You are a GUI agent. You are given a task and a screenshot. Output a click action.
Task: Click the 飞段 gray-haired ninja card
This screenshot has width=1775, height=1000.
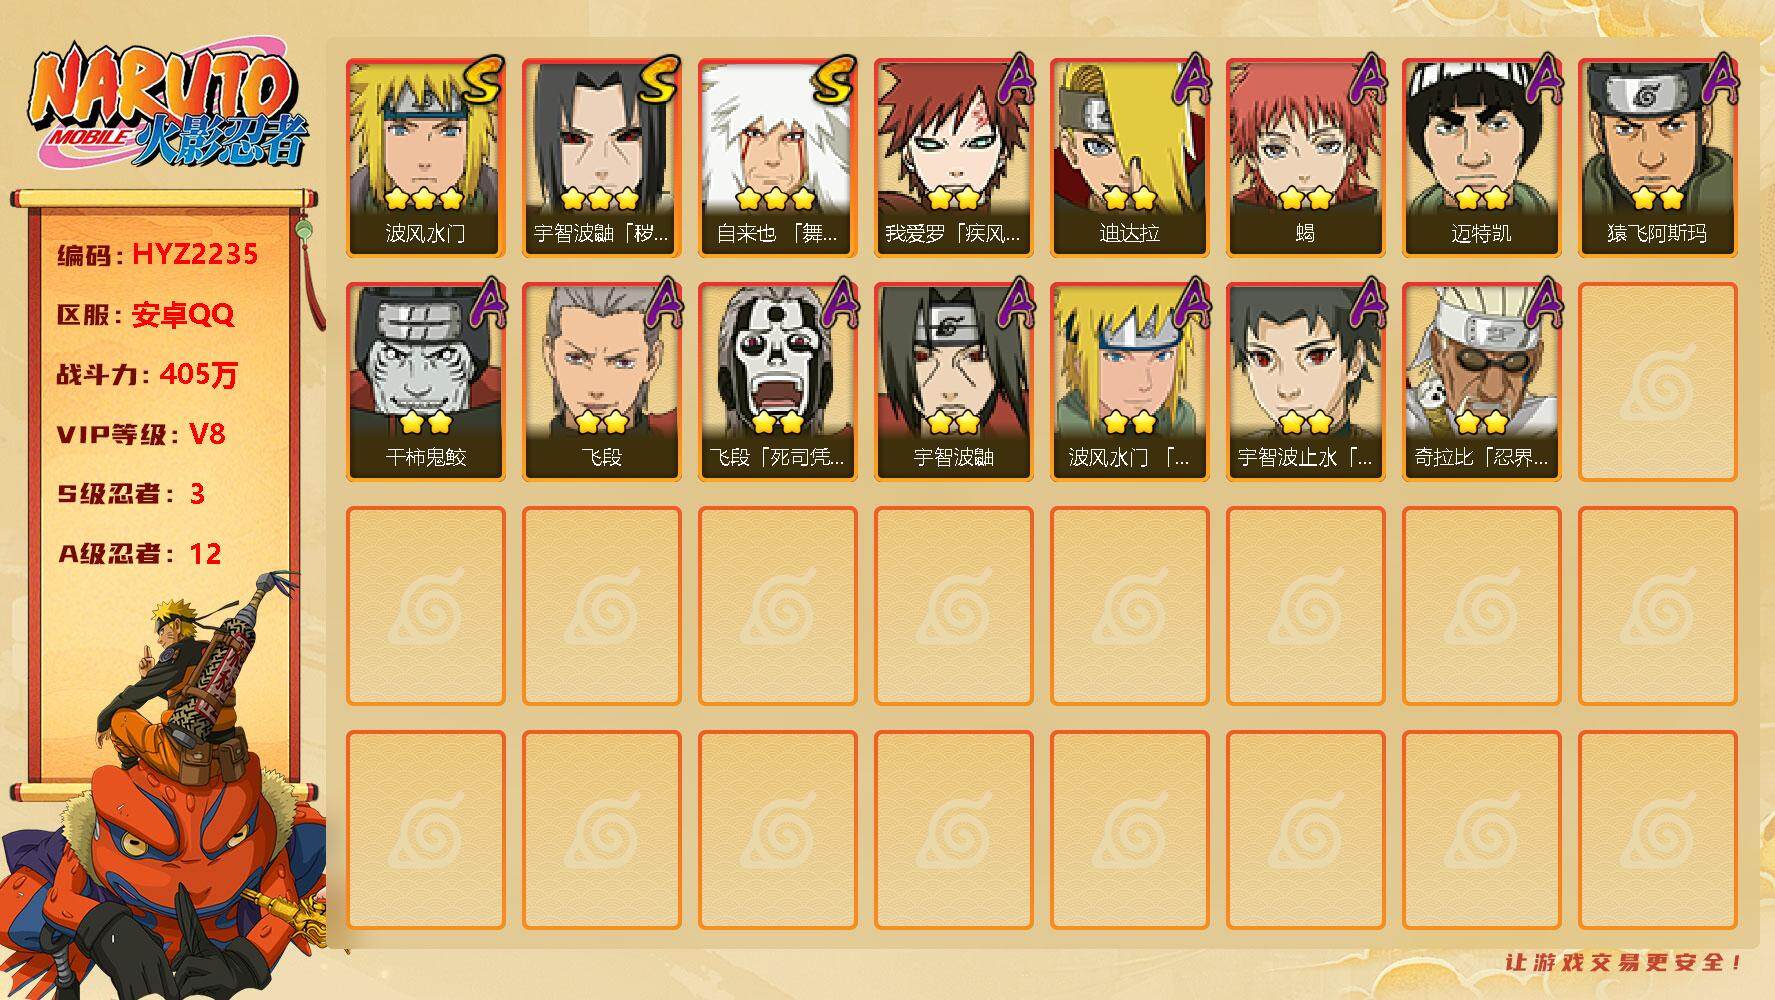pyautogui.click(x=602, y=382)
